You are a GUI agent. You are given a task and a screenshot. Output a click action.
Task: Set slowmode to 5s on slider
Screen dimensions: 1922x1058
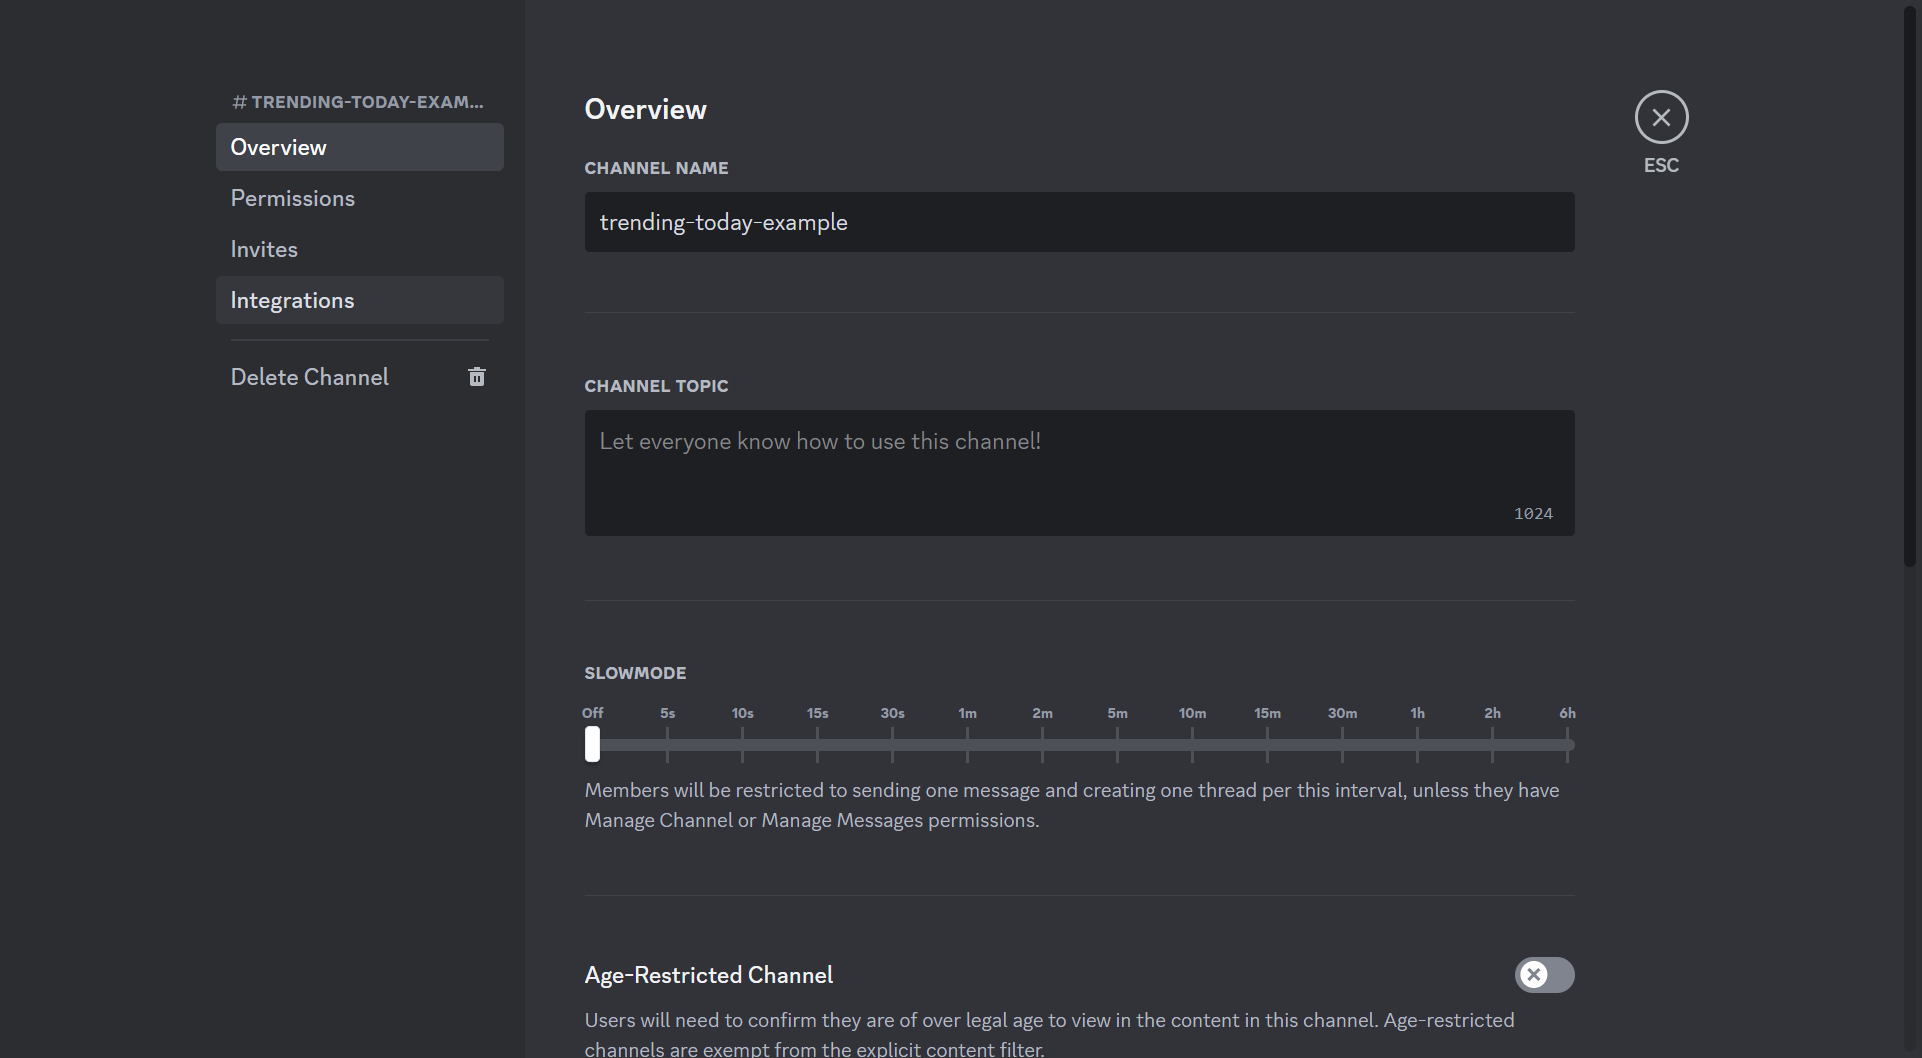(x=667, y=744)
